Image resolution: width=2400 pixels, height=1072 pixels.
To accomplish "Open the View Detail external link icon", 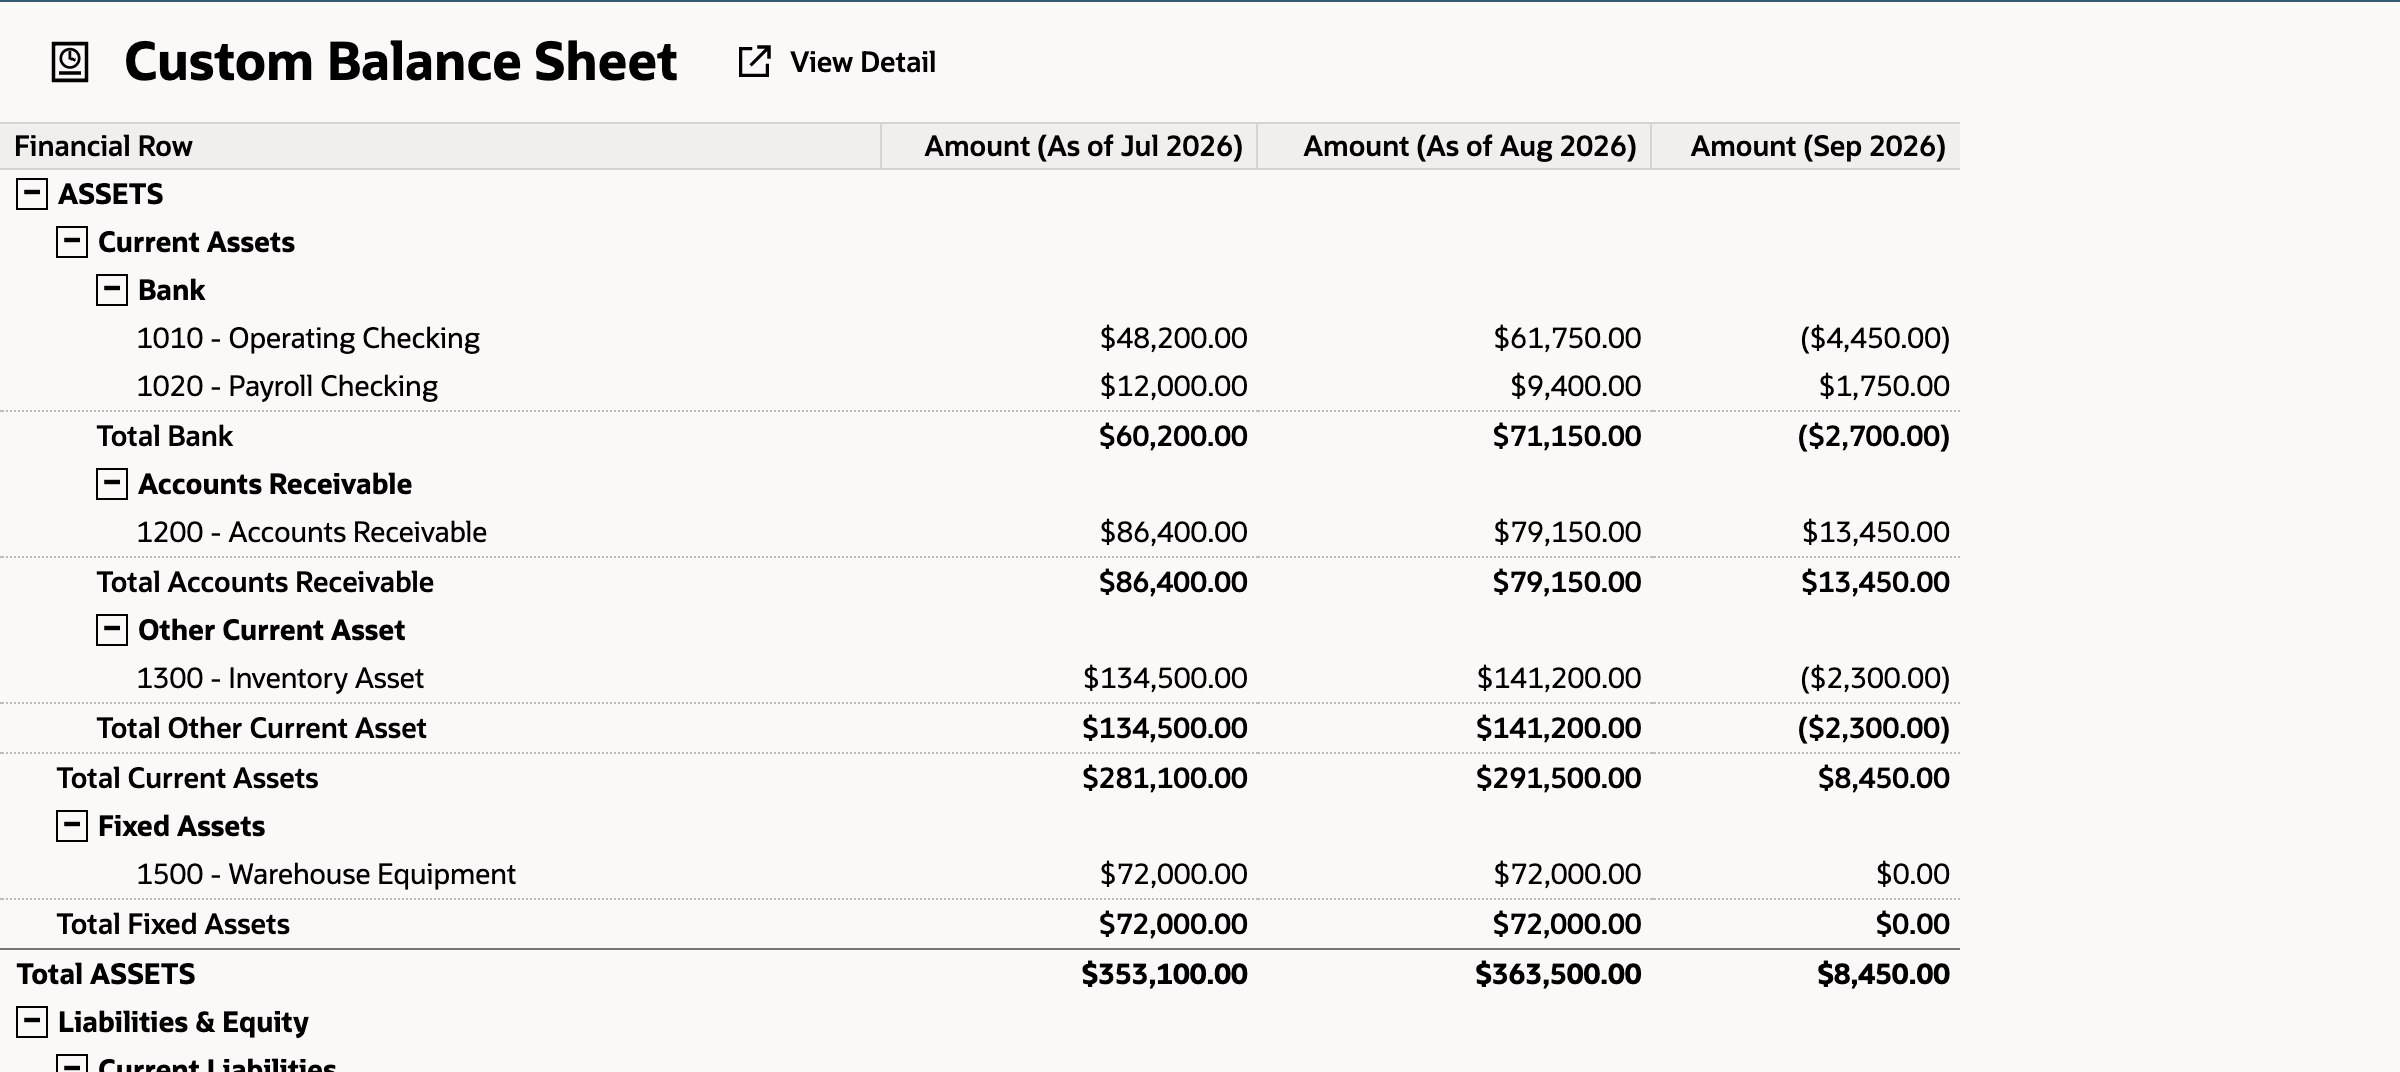I will 754,62.
